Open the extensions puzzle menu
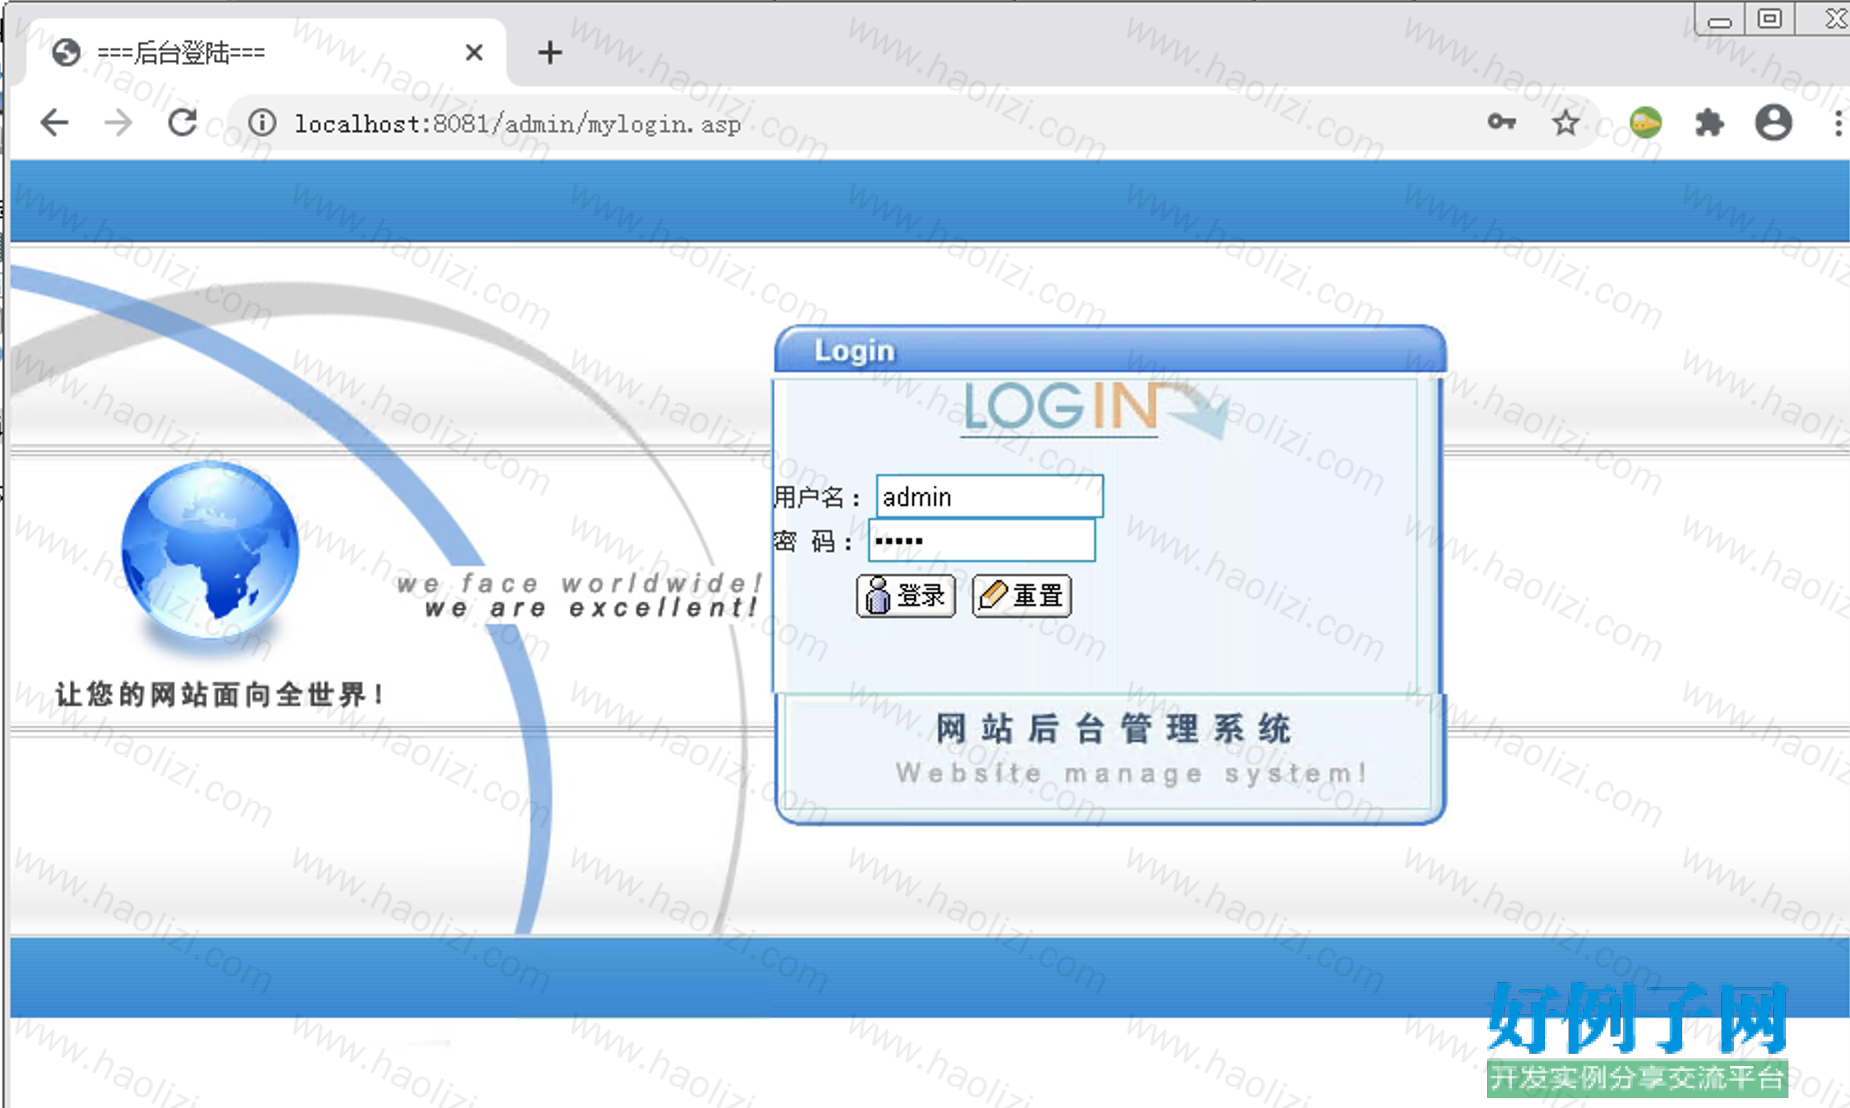 coord(1709,123)
